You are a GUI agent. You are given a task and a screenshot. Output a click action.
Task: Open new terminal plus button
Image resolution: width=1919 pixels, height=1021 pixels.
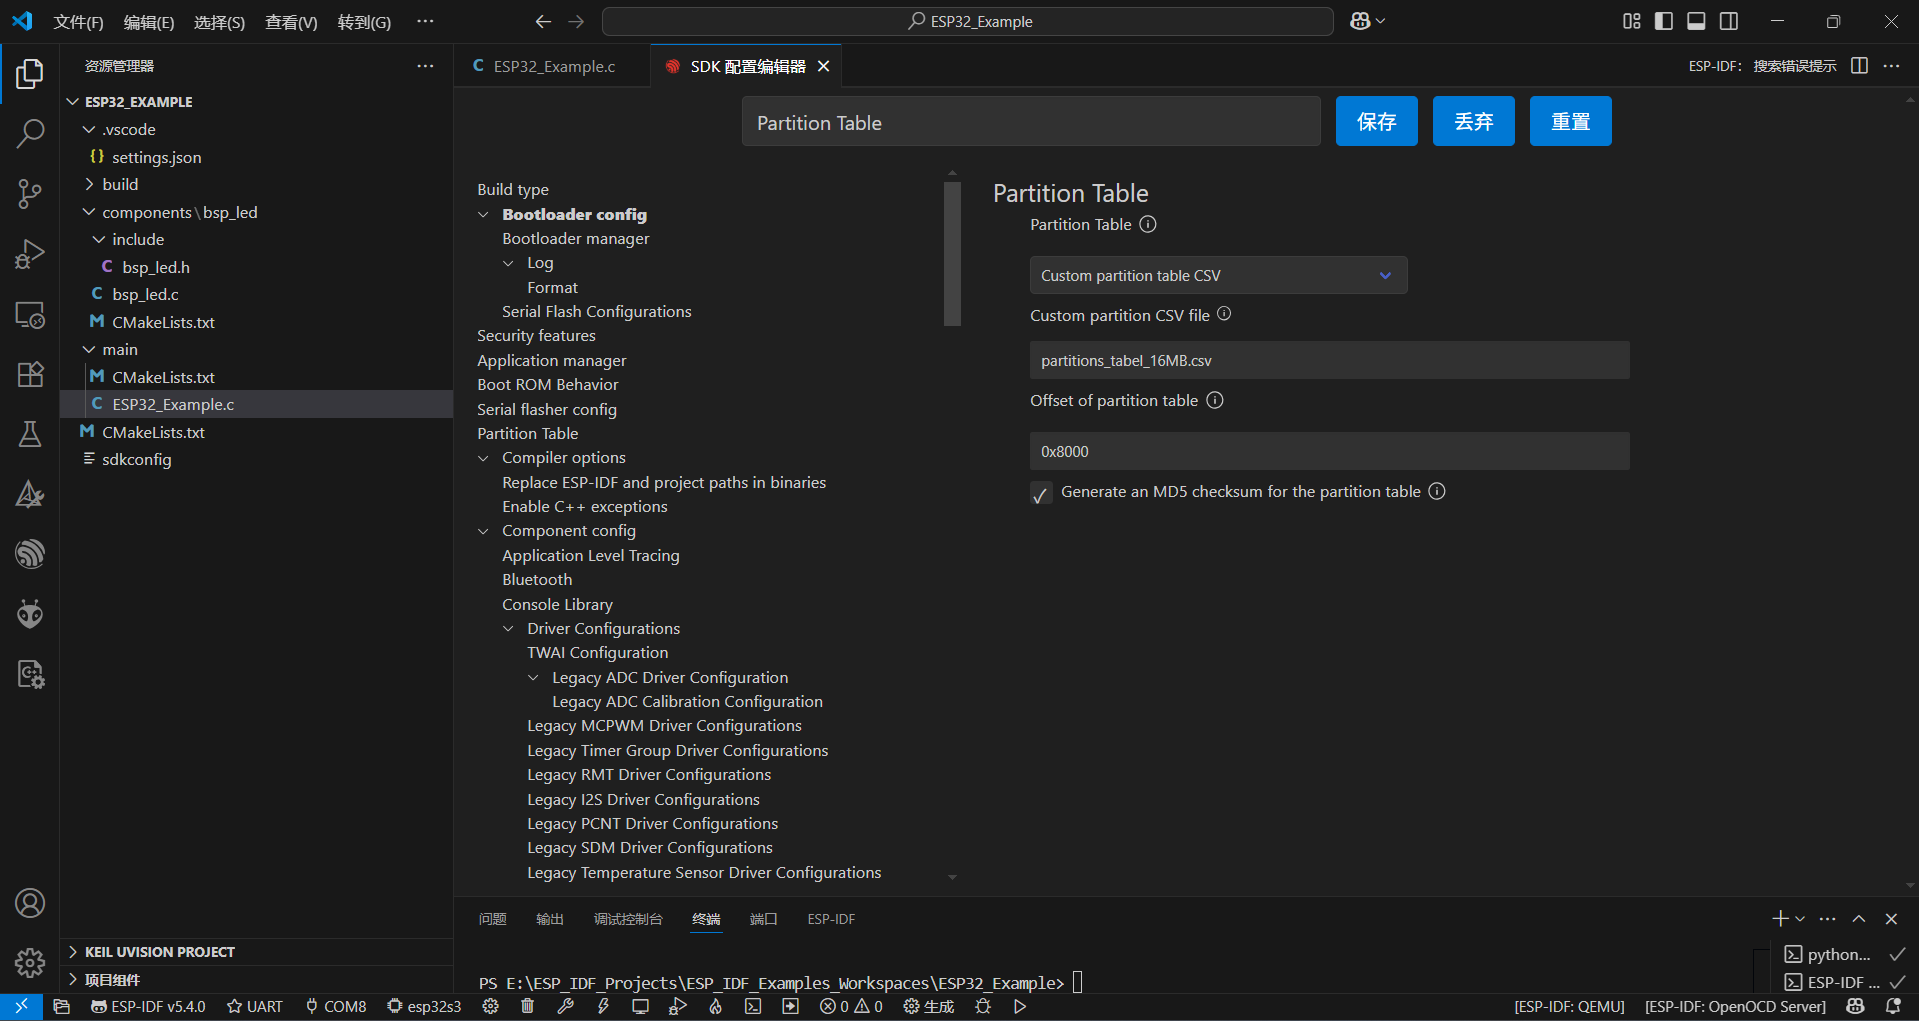[x=1780, y=919]
